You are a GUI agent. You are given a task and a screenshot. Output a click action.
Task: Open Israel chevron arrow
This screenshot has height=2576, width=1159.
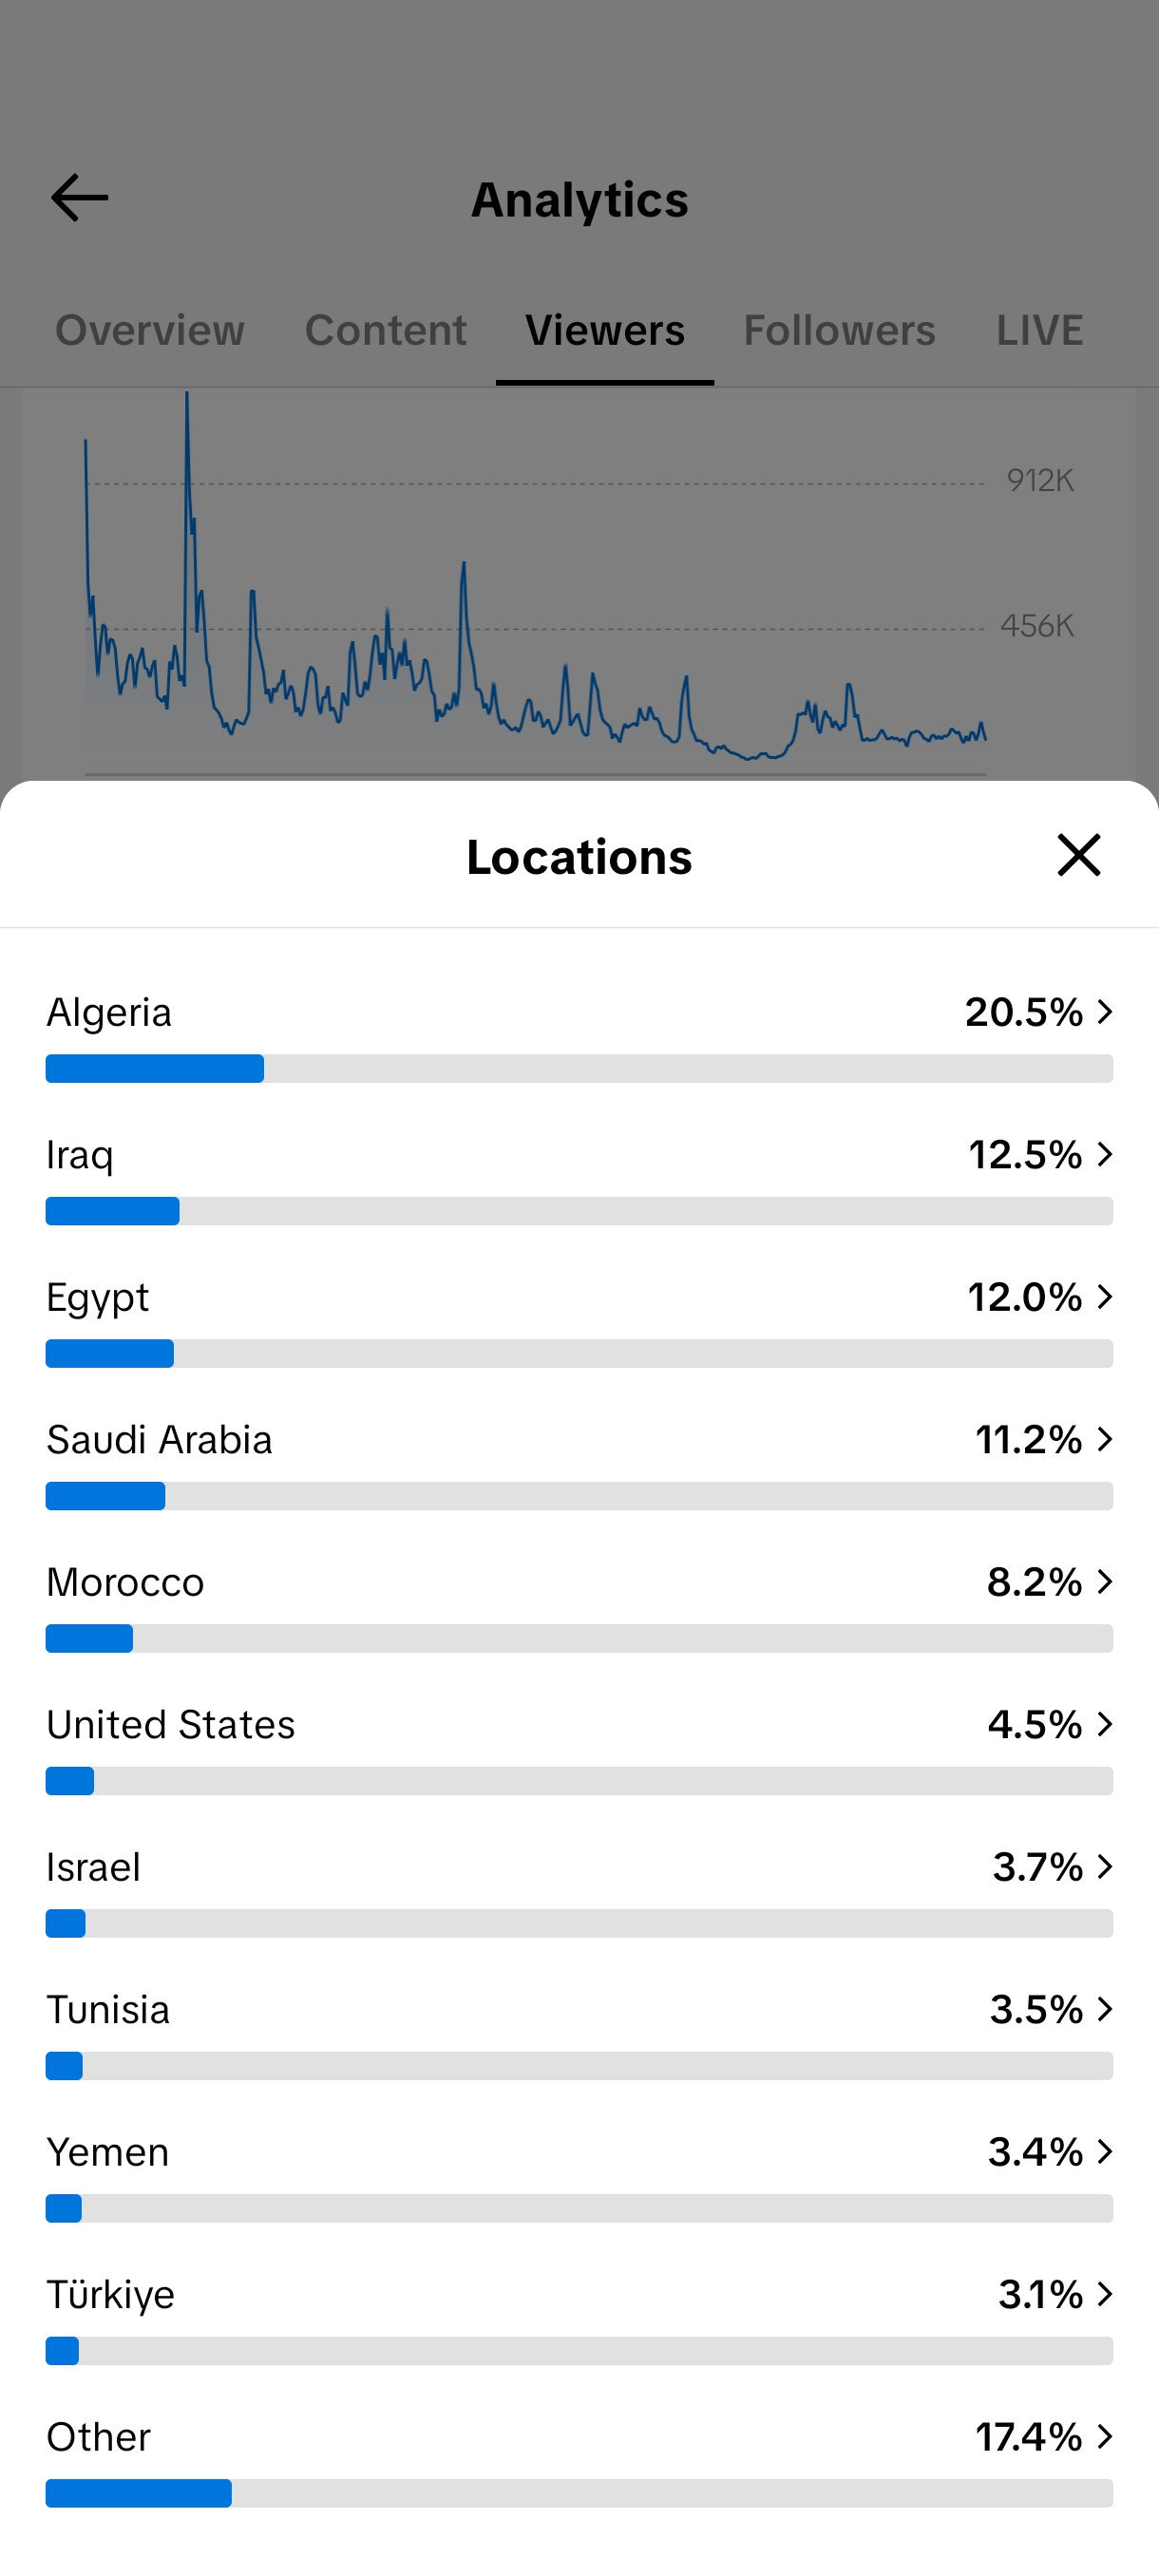click(1104, 1867)
